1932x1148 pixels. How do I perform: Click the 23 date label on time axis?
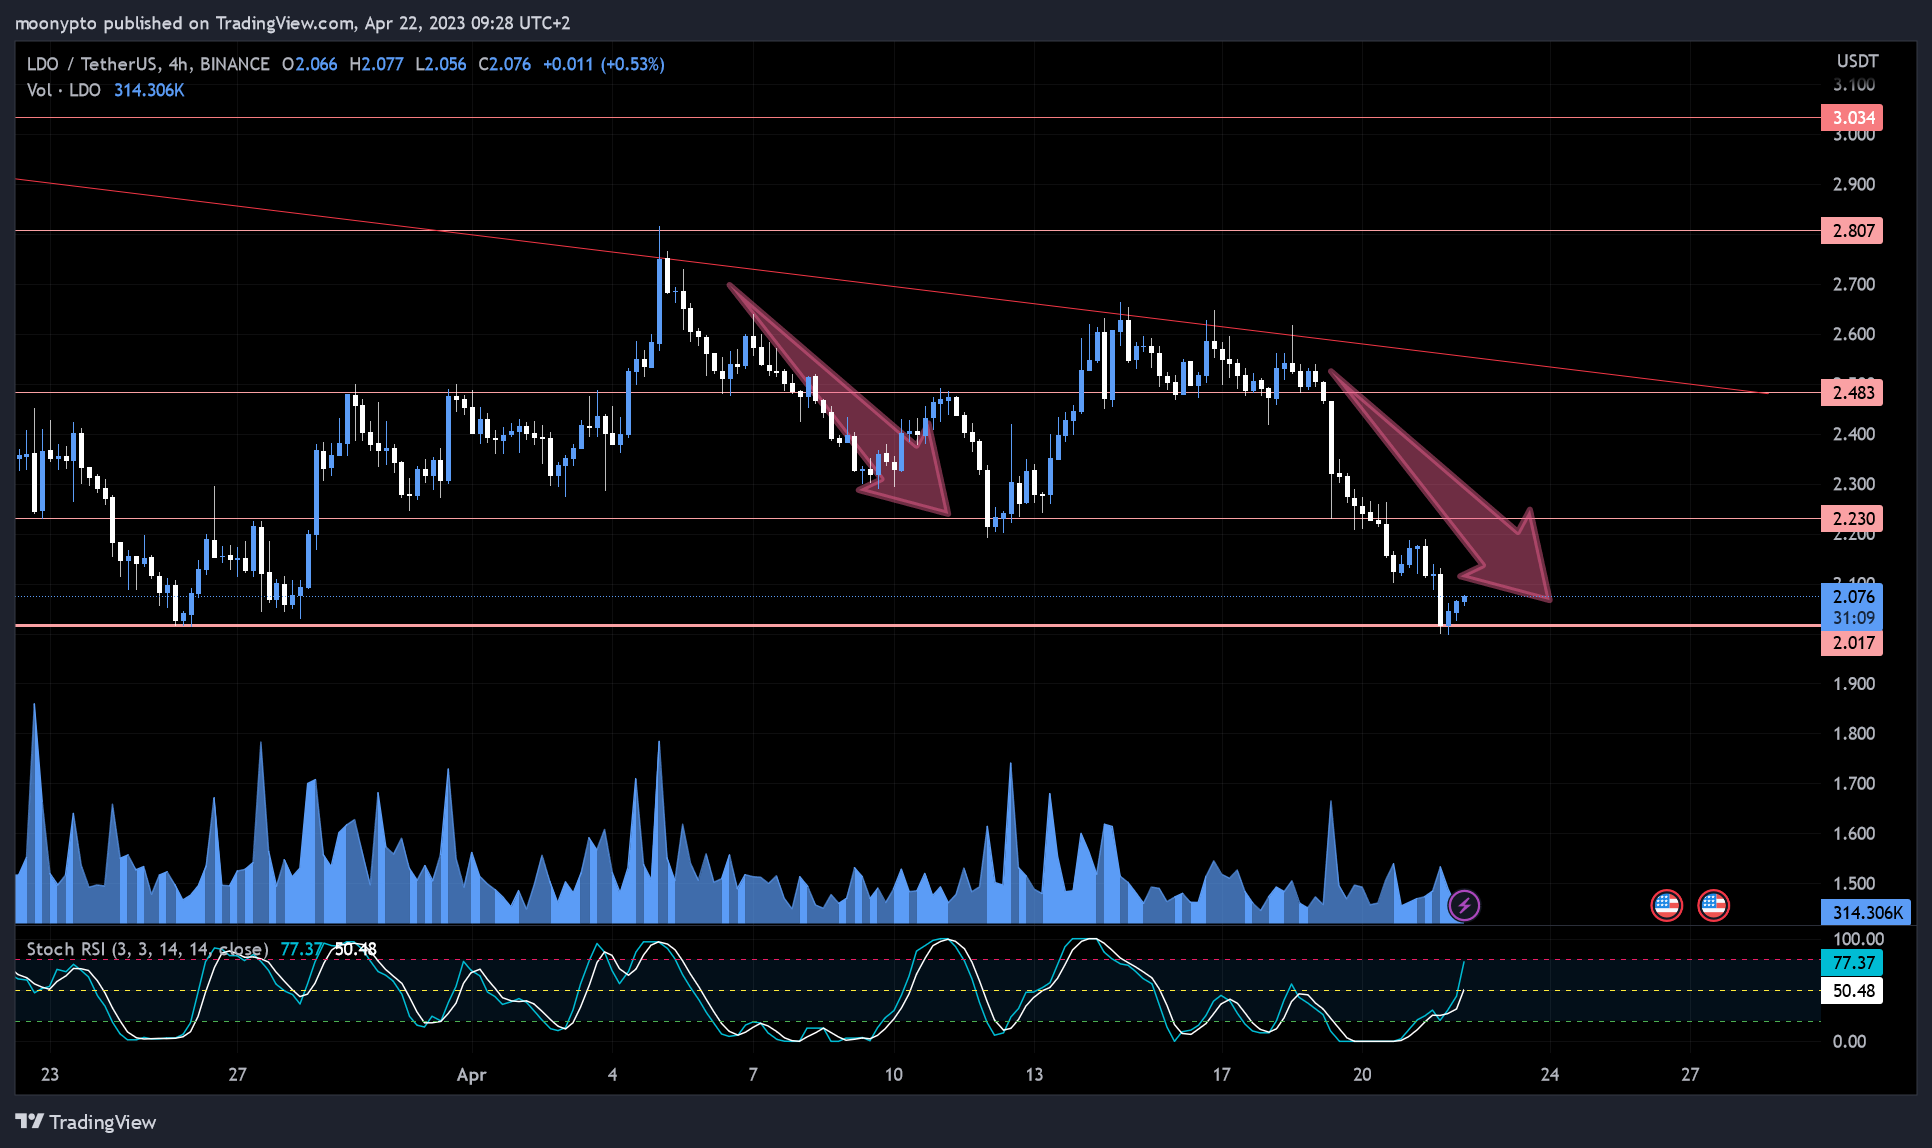point(50,1075)
